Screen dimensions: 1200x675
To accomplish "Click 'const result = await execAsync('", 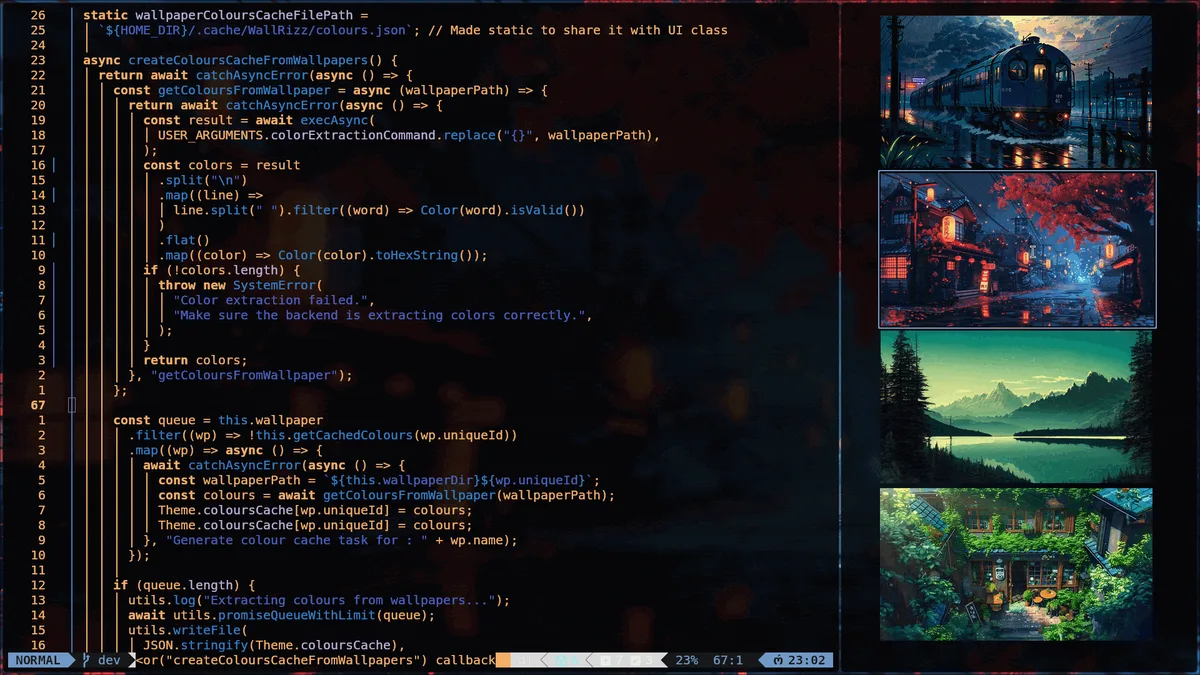I will (259, 120).
